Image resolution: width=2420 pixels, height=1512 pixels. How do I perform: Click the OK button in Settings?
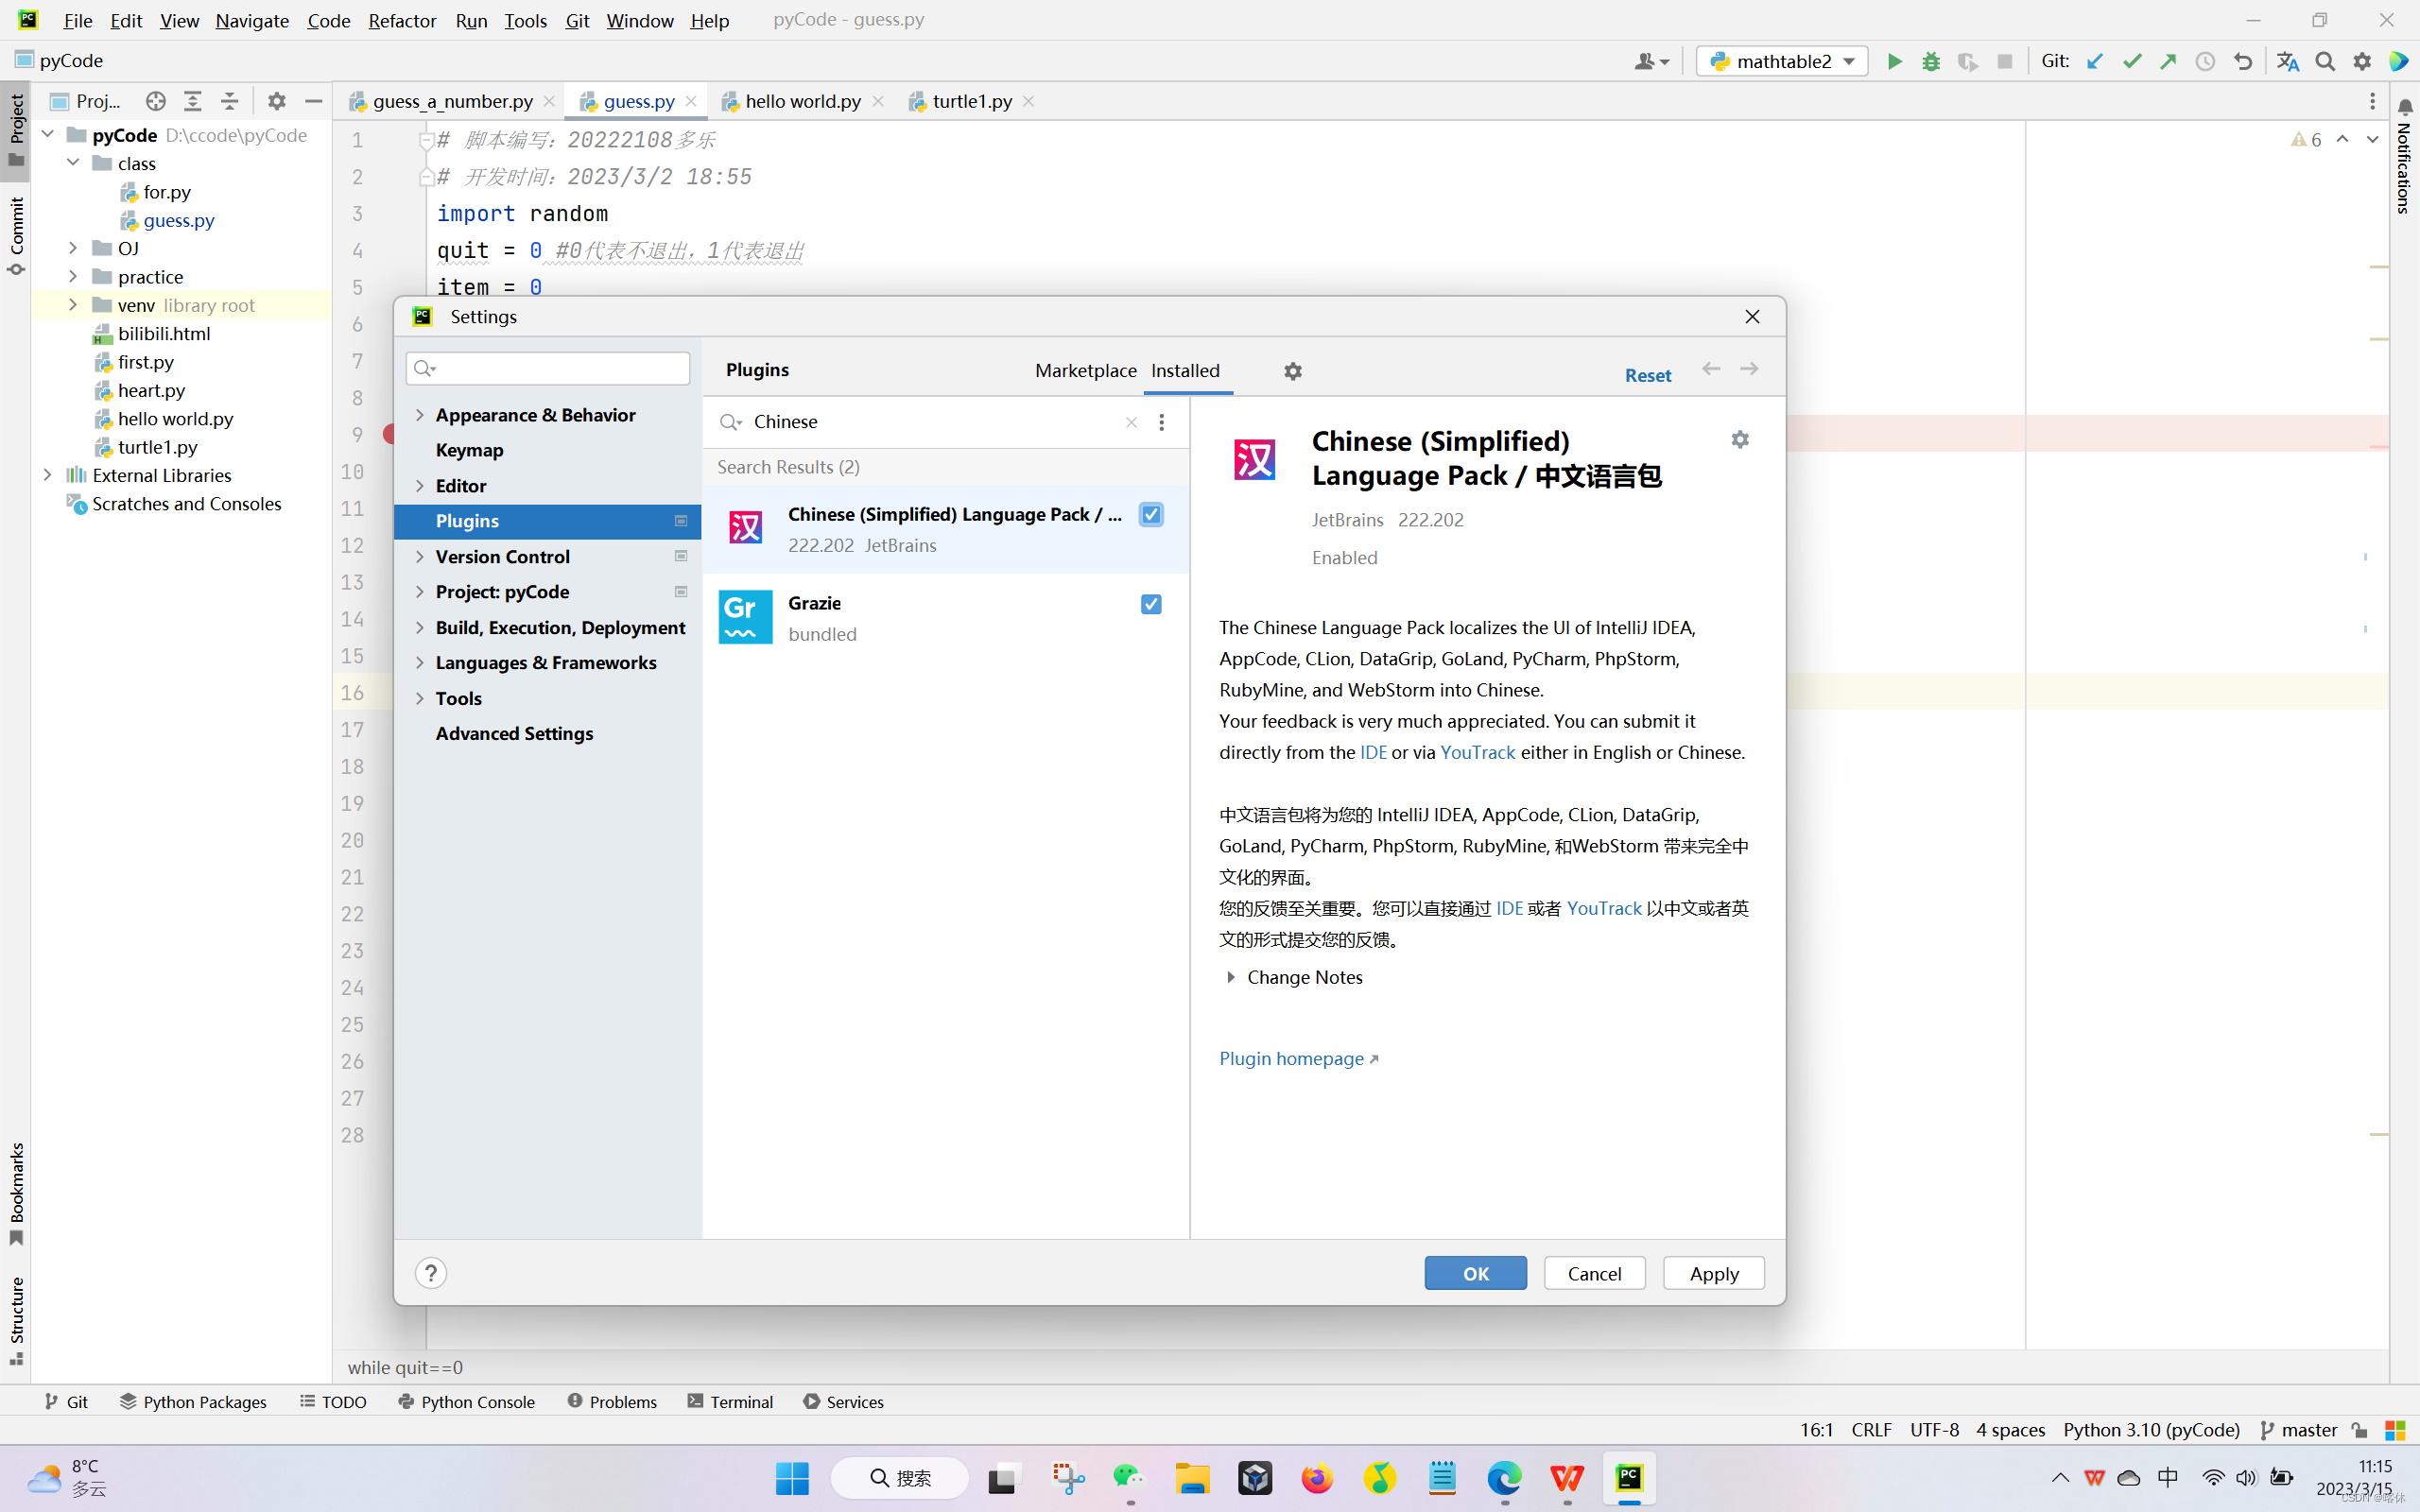(1475, 1273)
